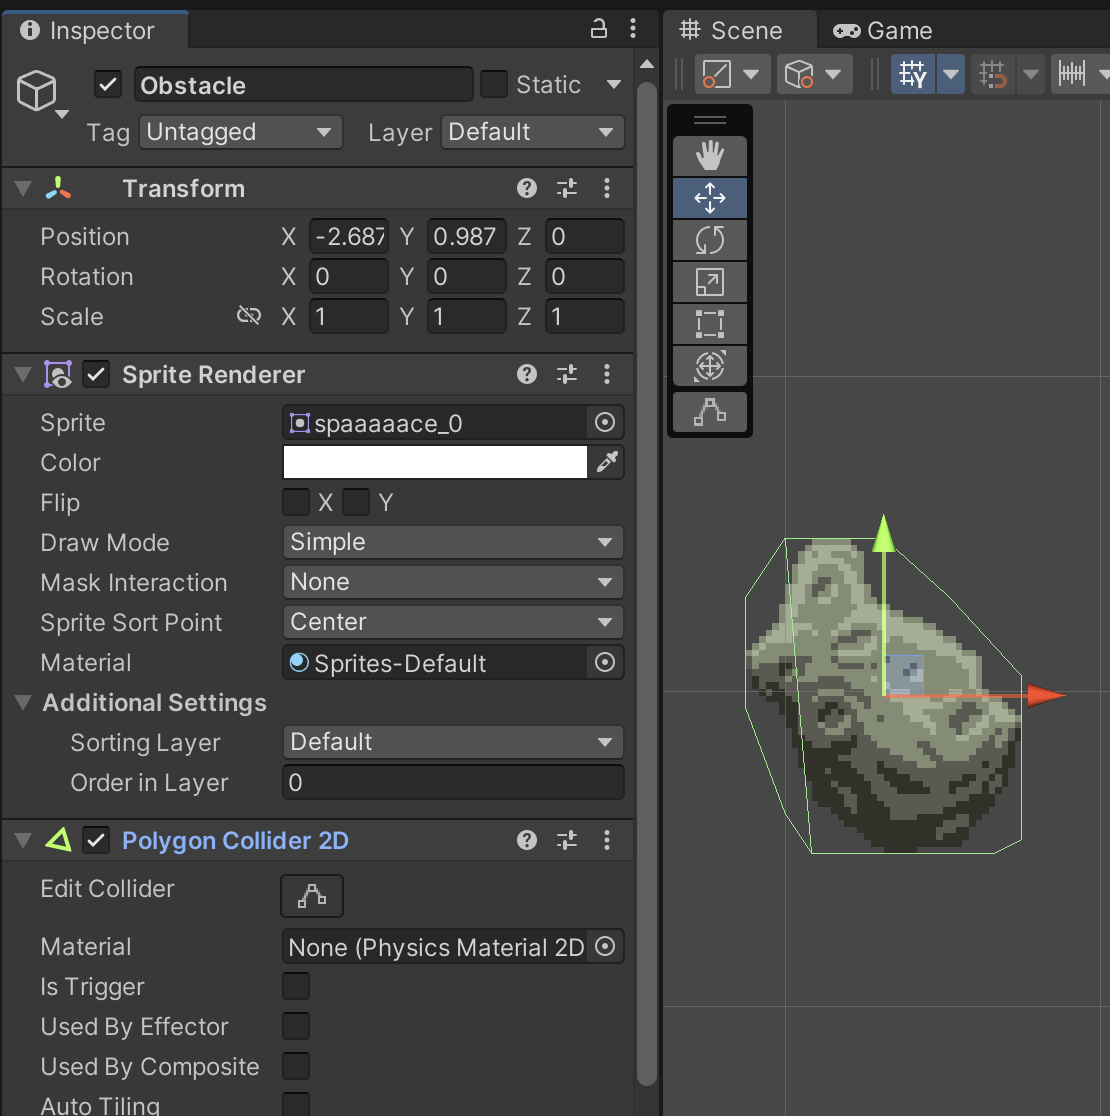Click the Transform tool icon in scene toolbar

point(709,366)
